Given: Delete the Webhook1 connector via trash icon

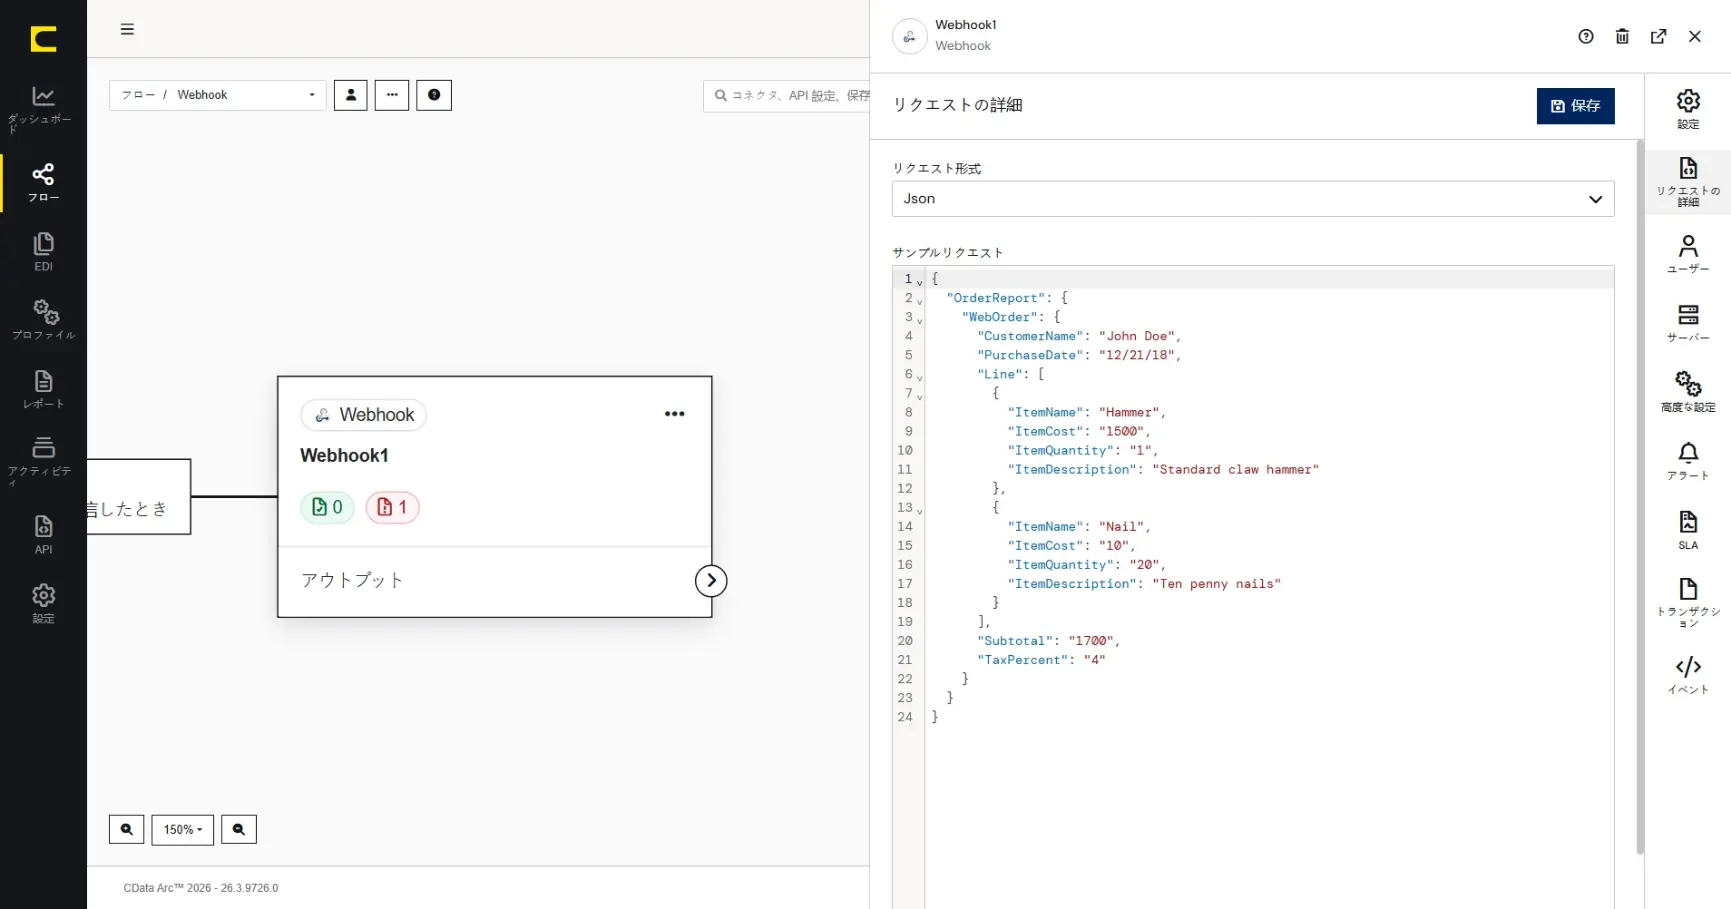Looking at the screenshot, I should [1622, 36].
